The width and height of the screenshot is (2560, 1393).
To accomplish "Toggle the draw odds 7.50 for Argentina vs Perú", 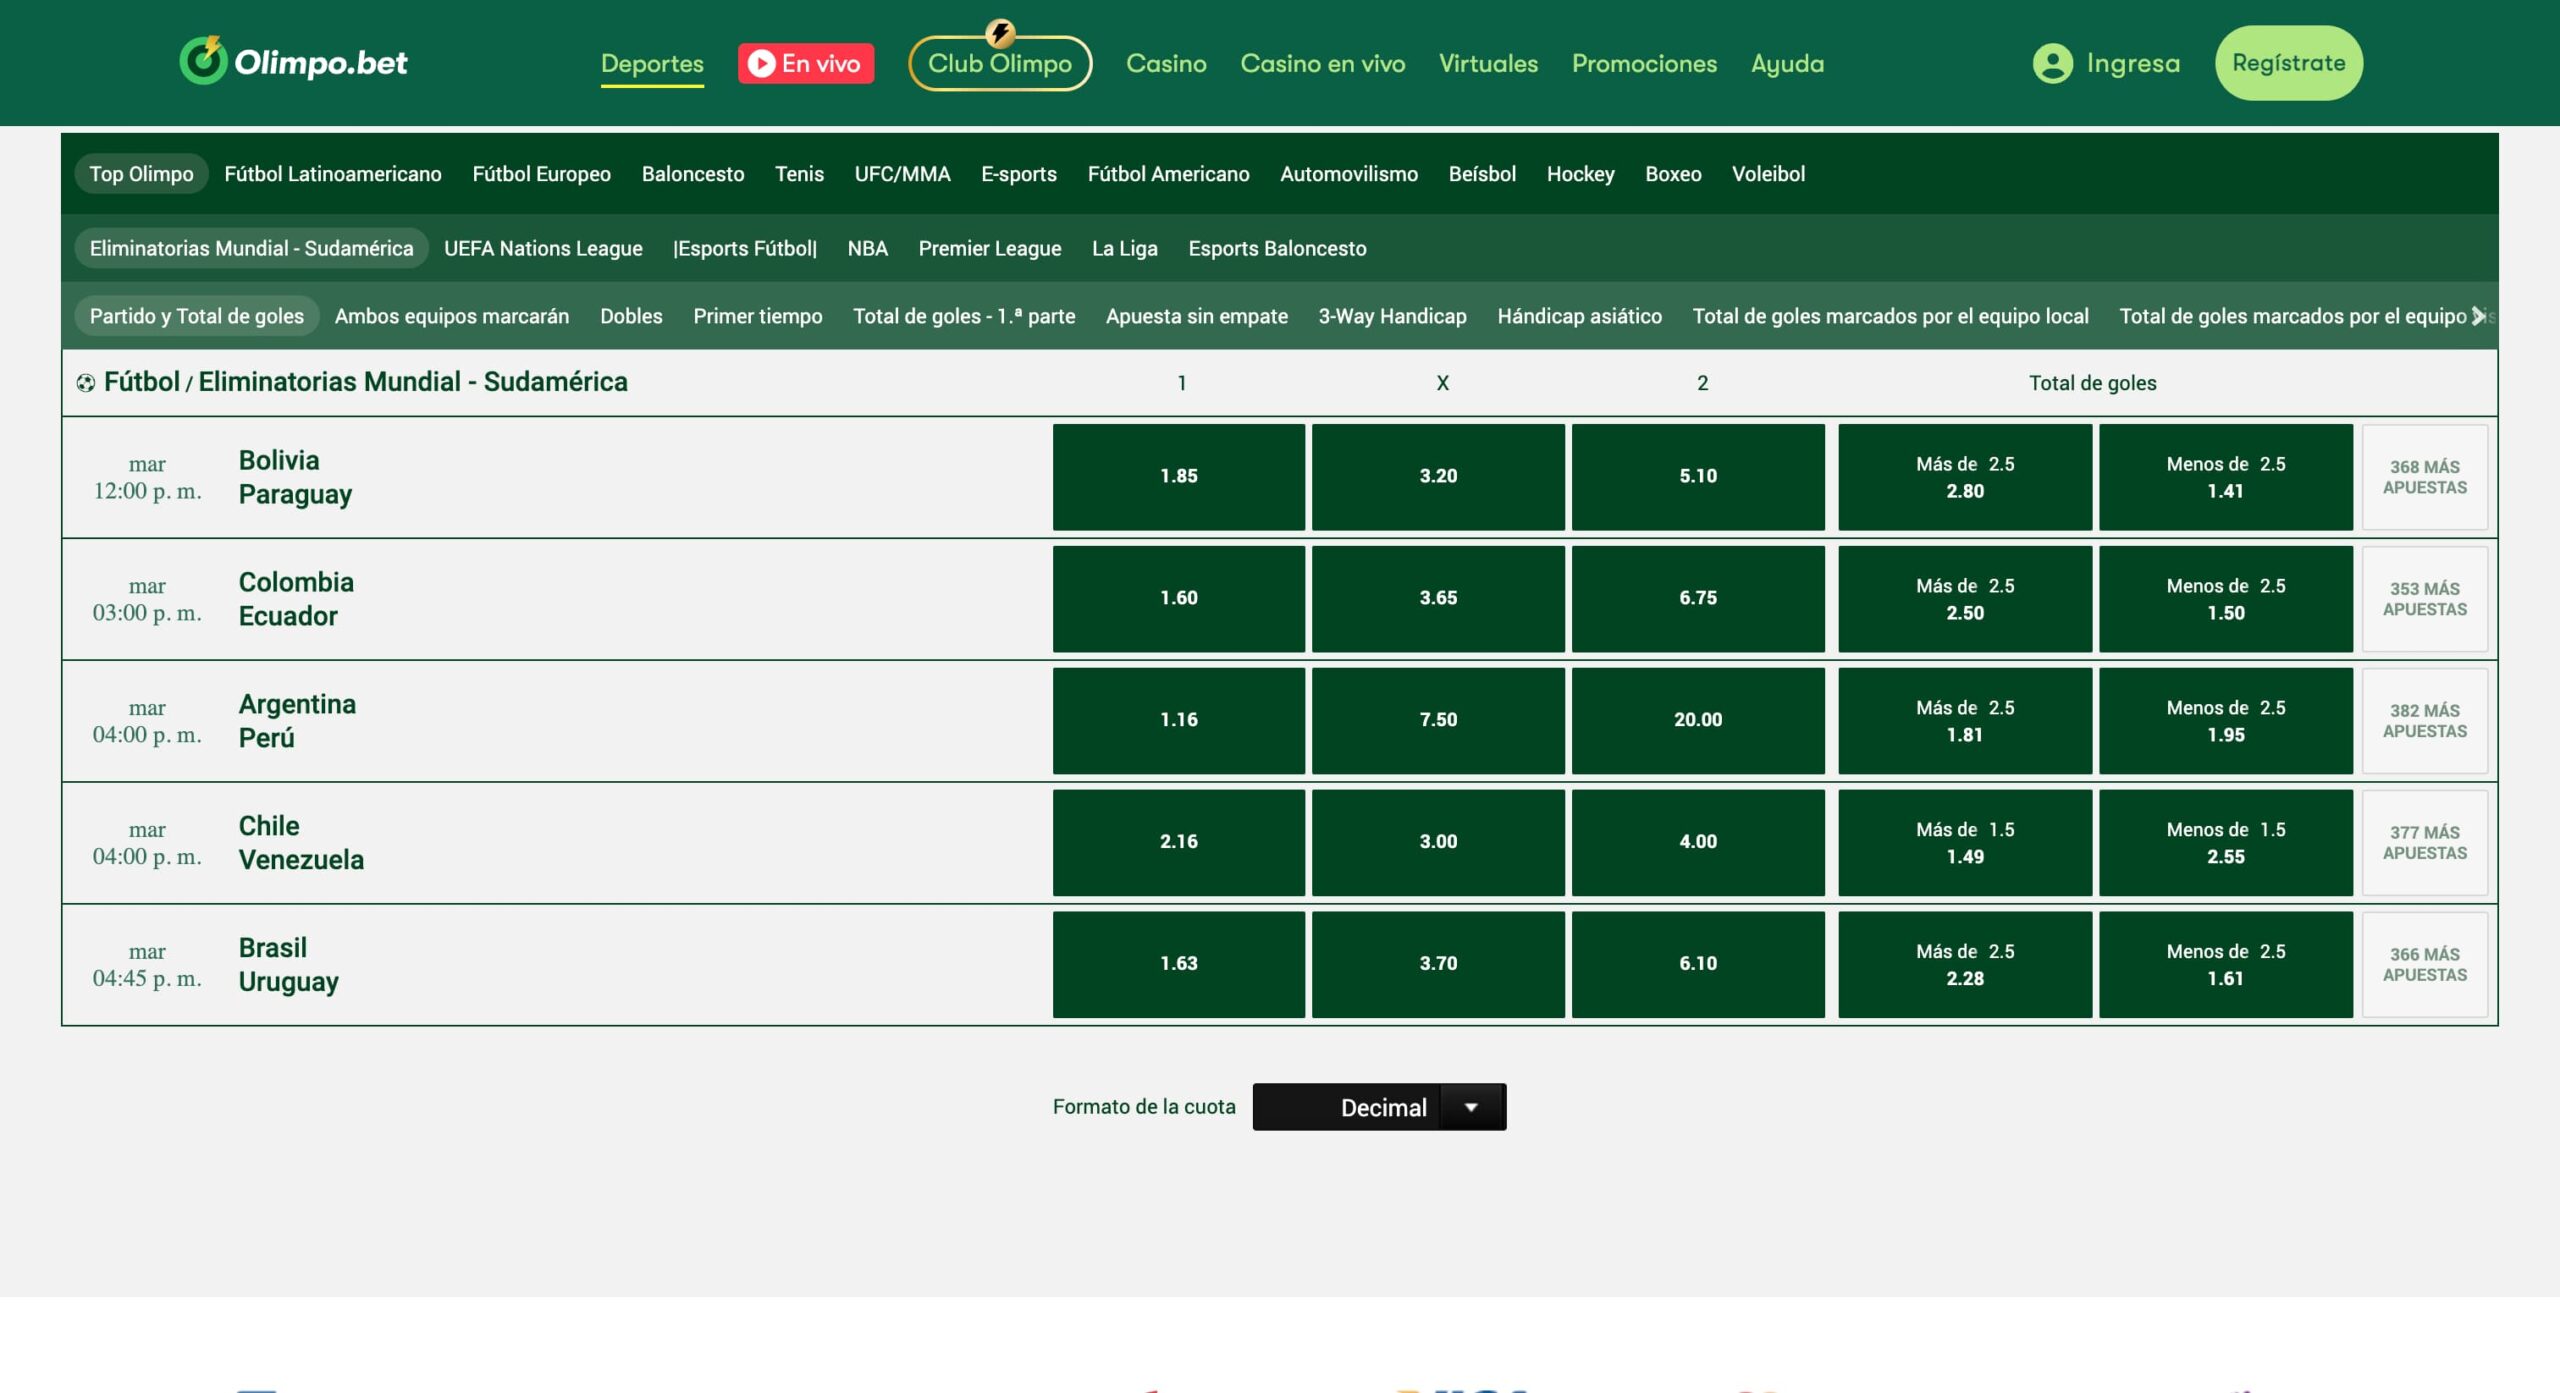I will [x=1438, y=719].
